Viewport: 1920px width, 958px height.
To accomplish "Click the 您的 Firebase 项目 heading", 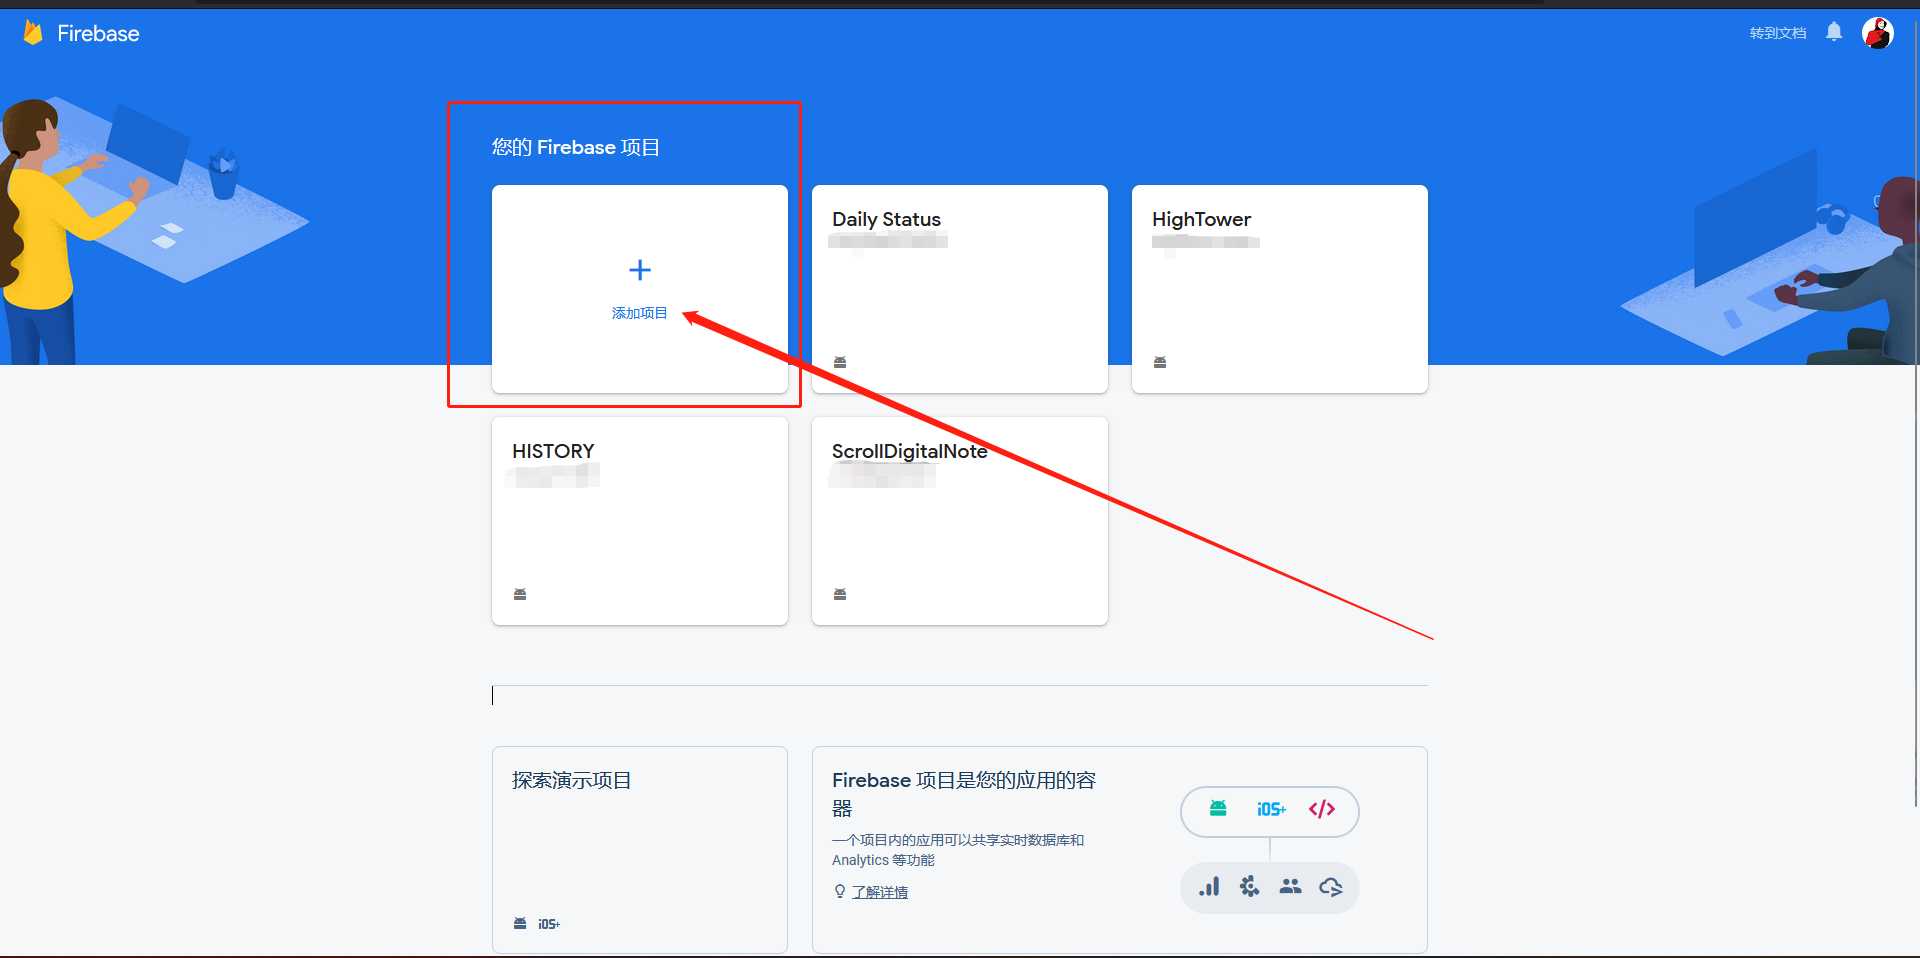I will [x=576, y=148].
